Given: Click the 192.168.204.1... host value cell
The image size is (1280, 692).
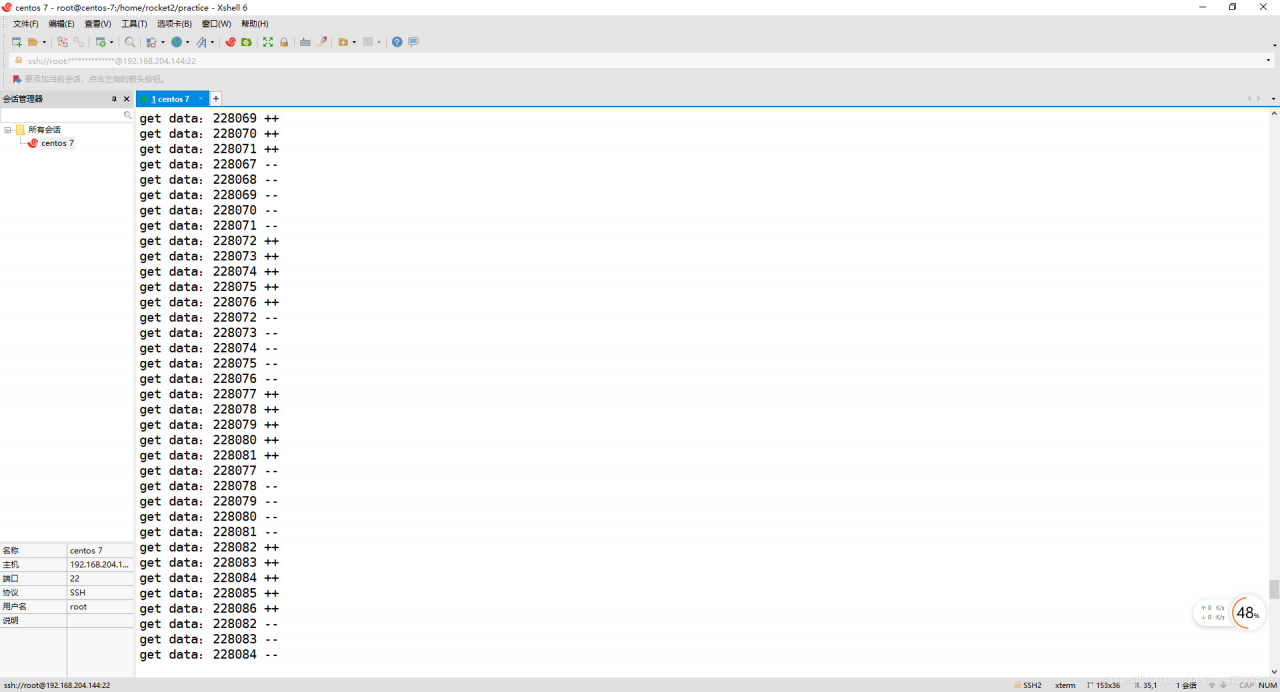Looking at the screenshot, I should pyautogui.click(x=100, y=564).
